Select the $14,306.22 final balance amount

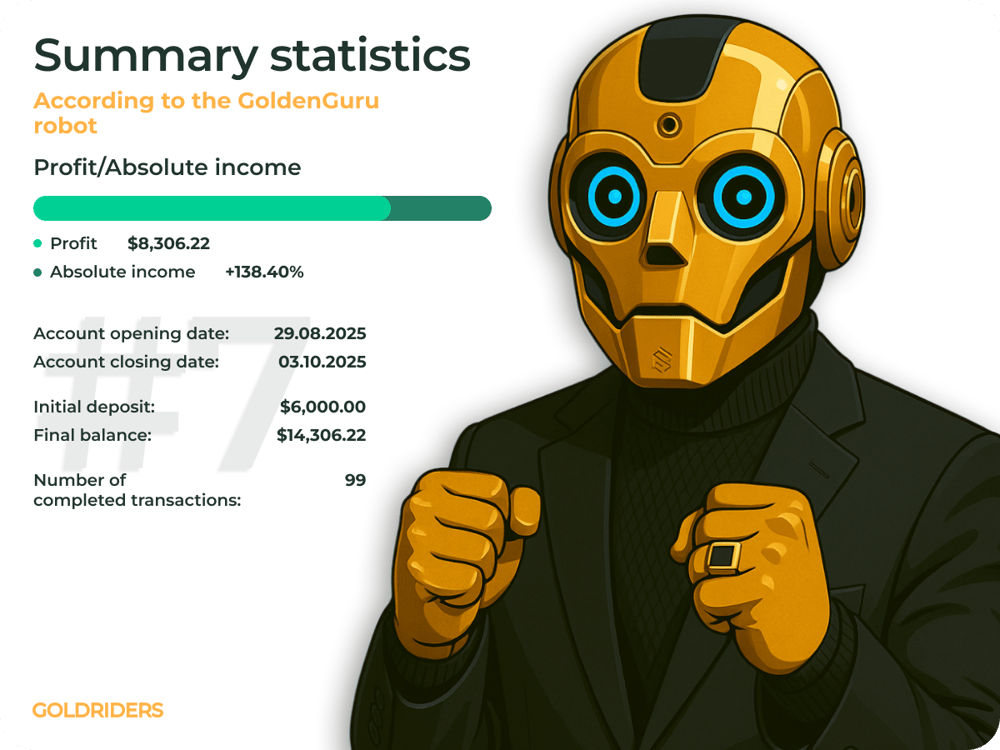[321, 435]
